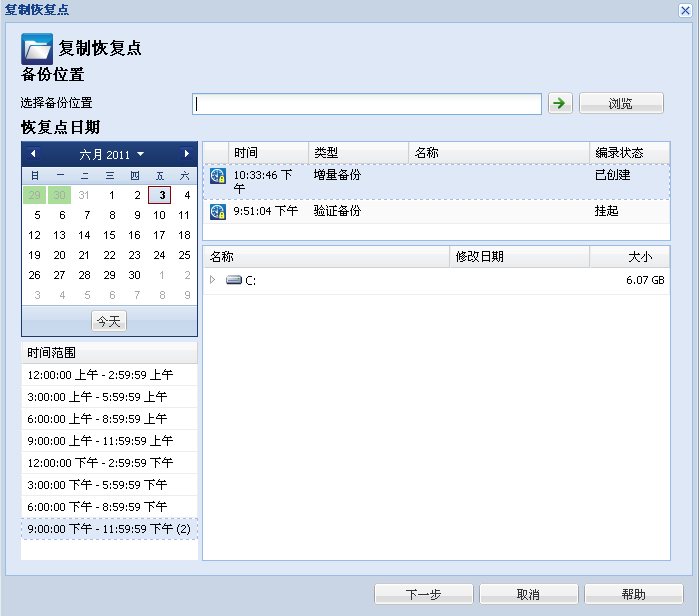Expand the C: volume tree node
This screenshot has height=616, width=699.
pyautogui.click(x=213, y=279)
